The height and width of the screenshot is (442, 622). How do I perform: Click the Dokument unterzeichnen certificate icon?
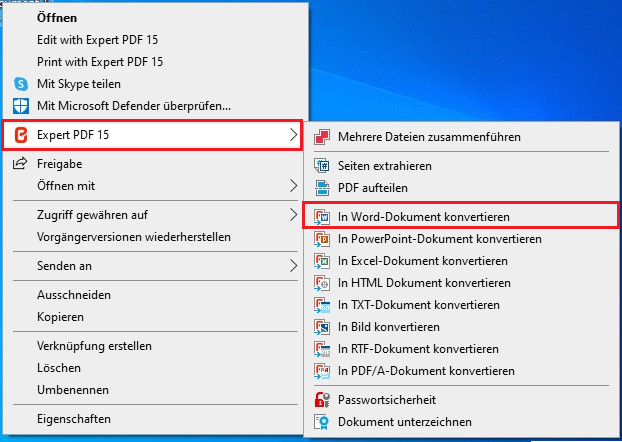(x=322, y=422)
